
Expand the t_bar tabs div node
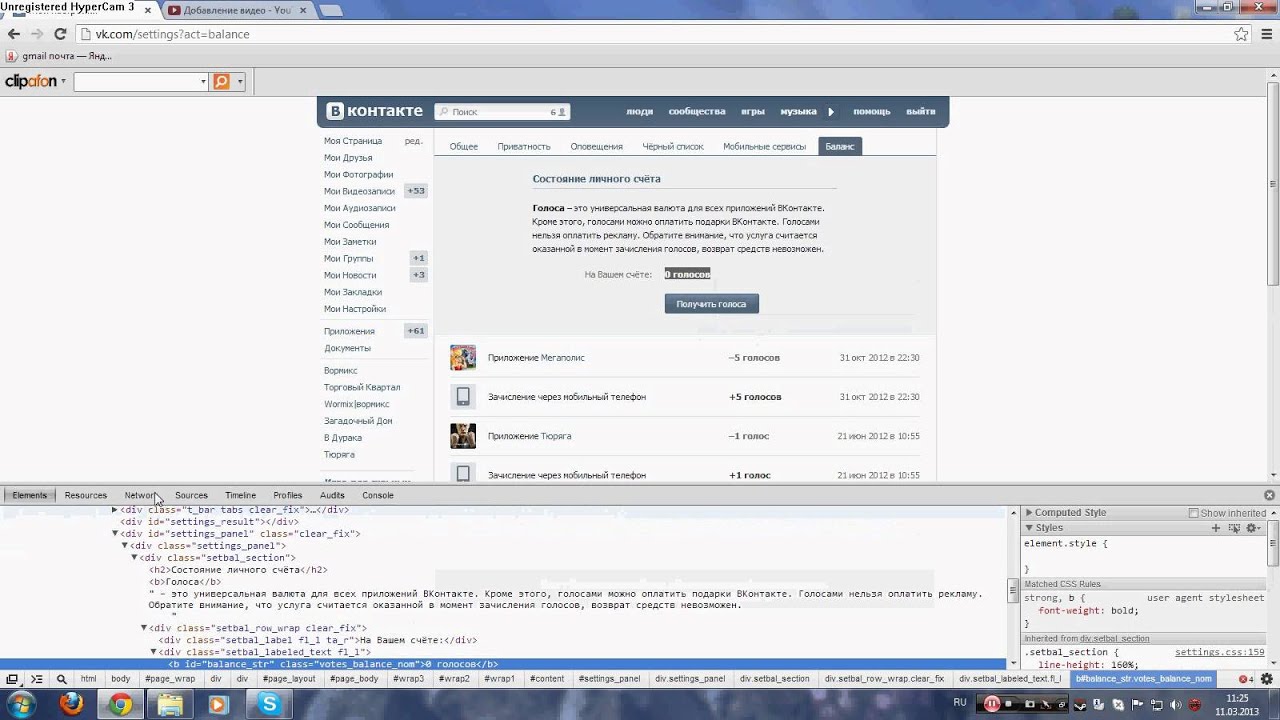pos(115,510)
